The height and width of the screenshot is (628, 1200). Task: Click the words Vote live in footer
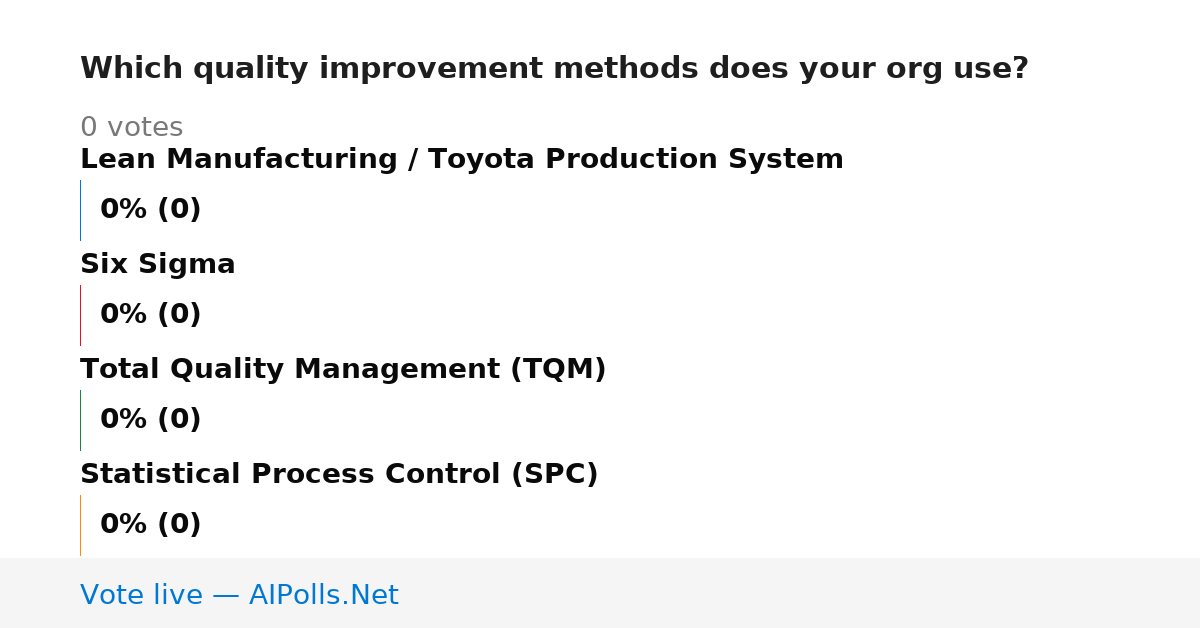pyautogui.click(x=141, y=595)
